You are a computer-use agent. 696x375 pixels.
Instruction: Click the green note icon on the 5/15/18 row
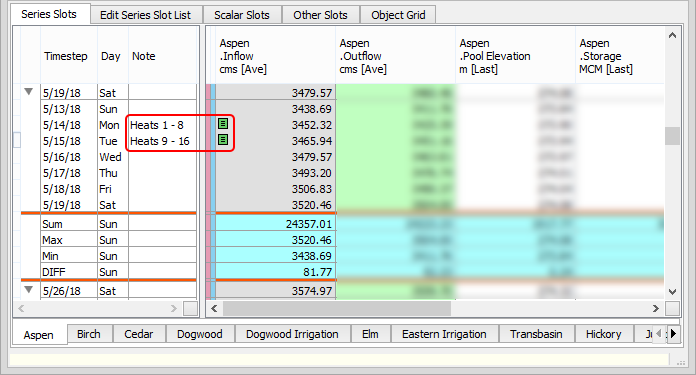223,140
